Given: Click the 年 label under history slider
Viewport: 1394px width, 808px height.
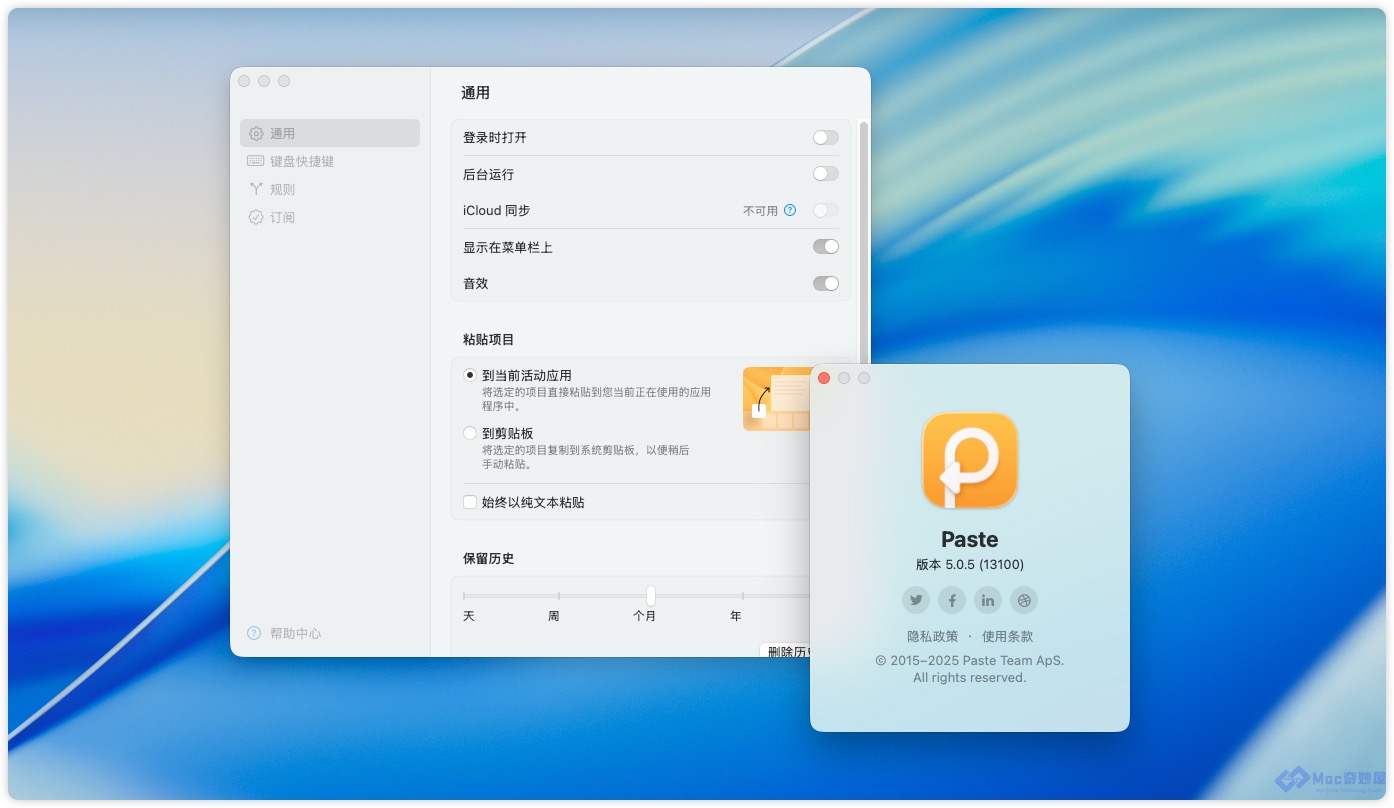Looking at the screenshot, I should (736, 616).
